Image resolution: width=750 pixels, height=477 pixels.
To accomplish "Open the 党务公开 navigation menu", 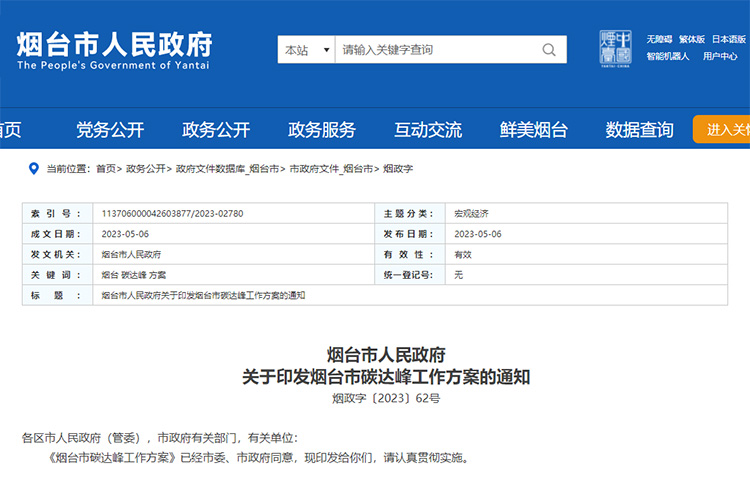I will click(x=110, y=130).
